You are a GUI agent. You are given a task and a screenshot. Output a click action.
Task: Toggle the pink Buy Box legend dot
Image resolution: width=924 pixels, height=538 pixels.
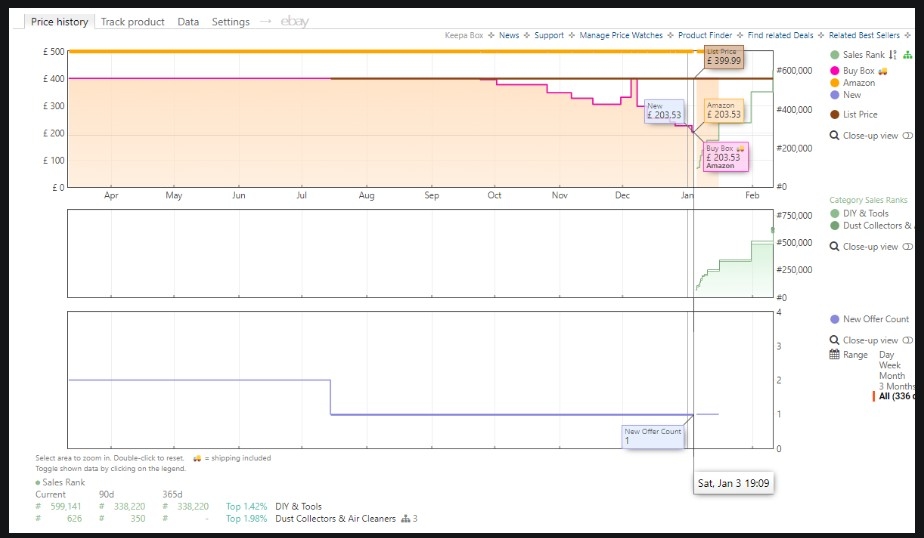coord(835,71)
